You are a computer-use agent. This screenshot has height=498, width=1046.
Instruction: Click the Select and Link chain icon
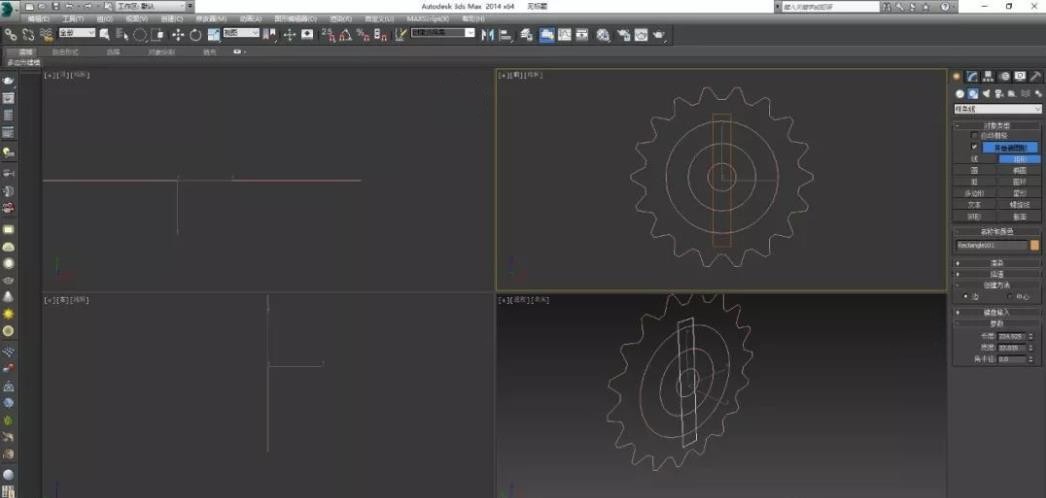click(10, 35)
